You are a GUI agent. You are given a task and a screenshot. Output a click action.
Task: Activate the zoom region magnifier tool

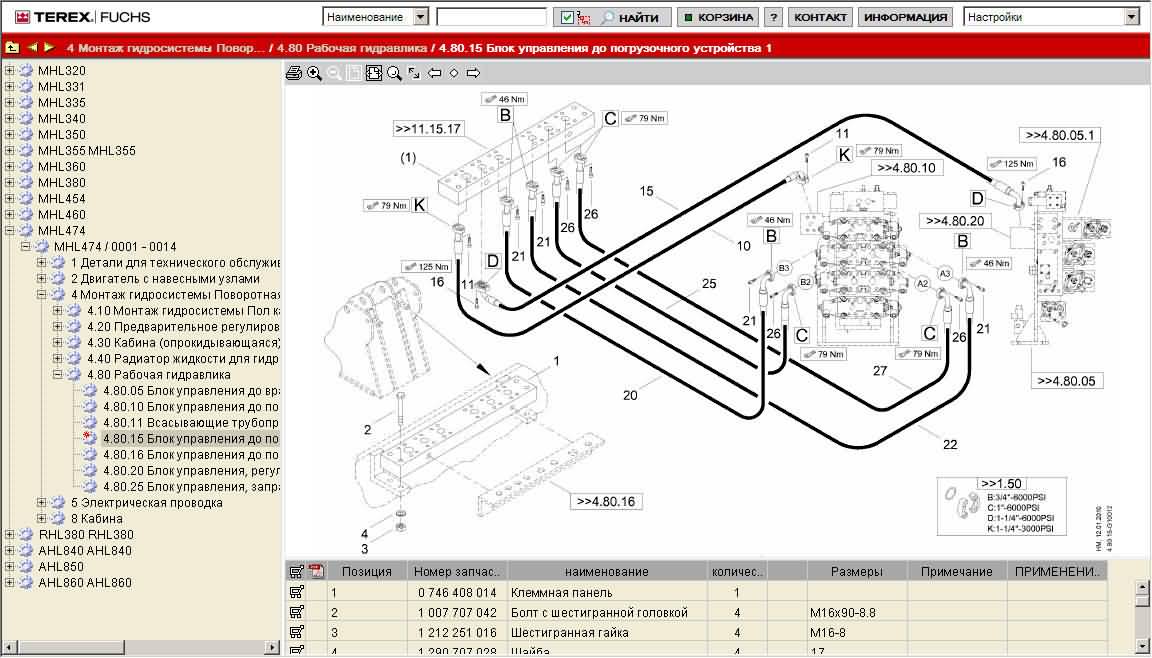(x=392, y=72)
